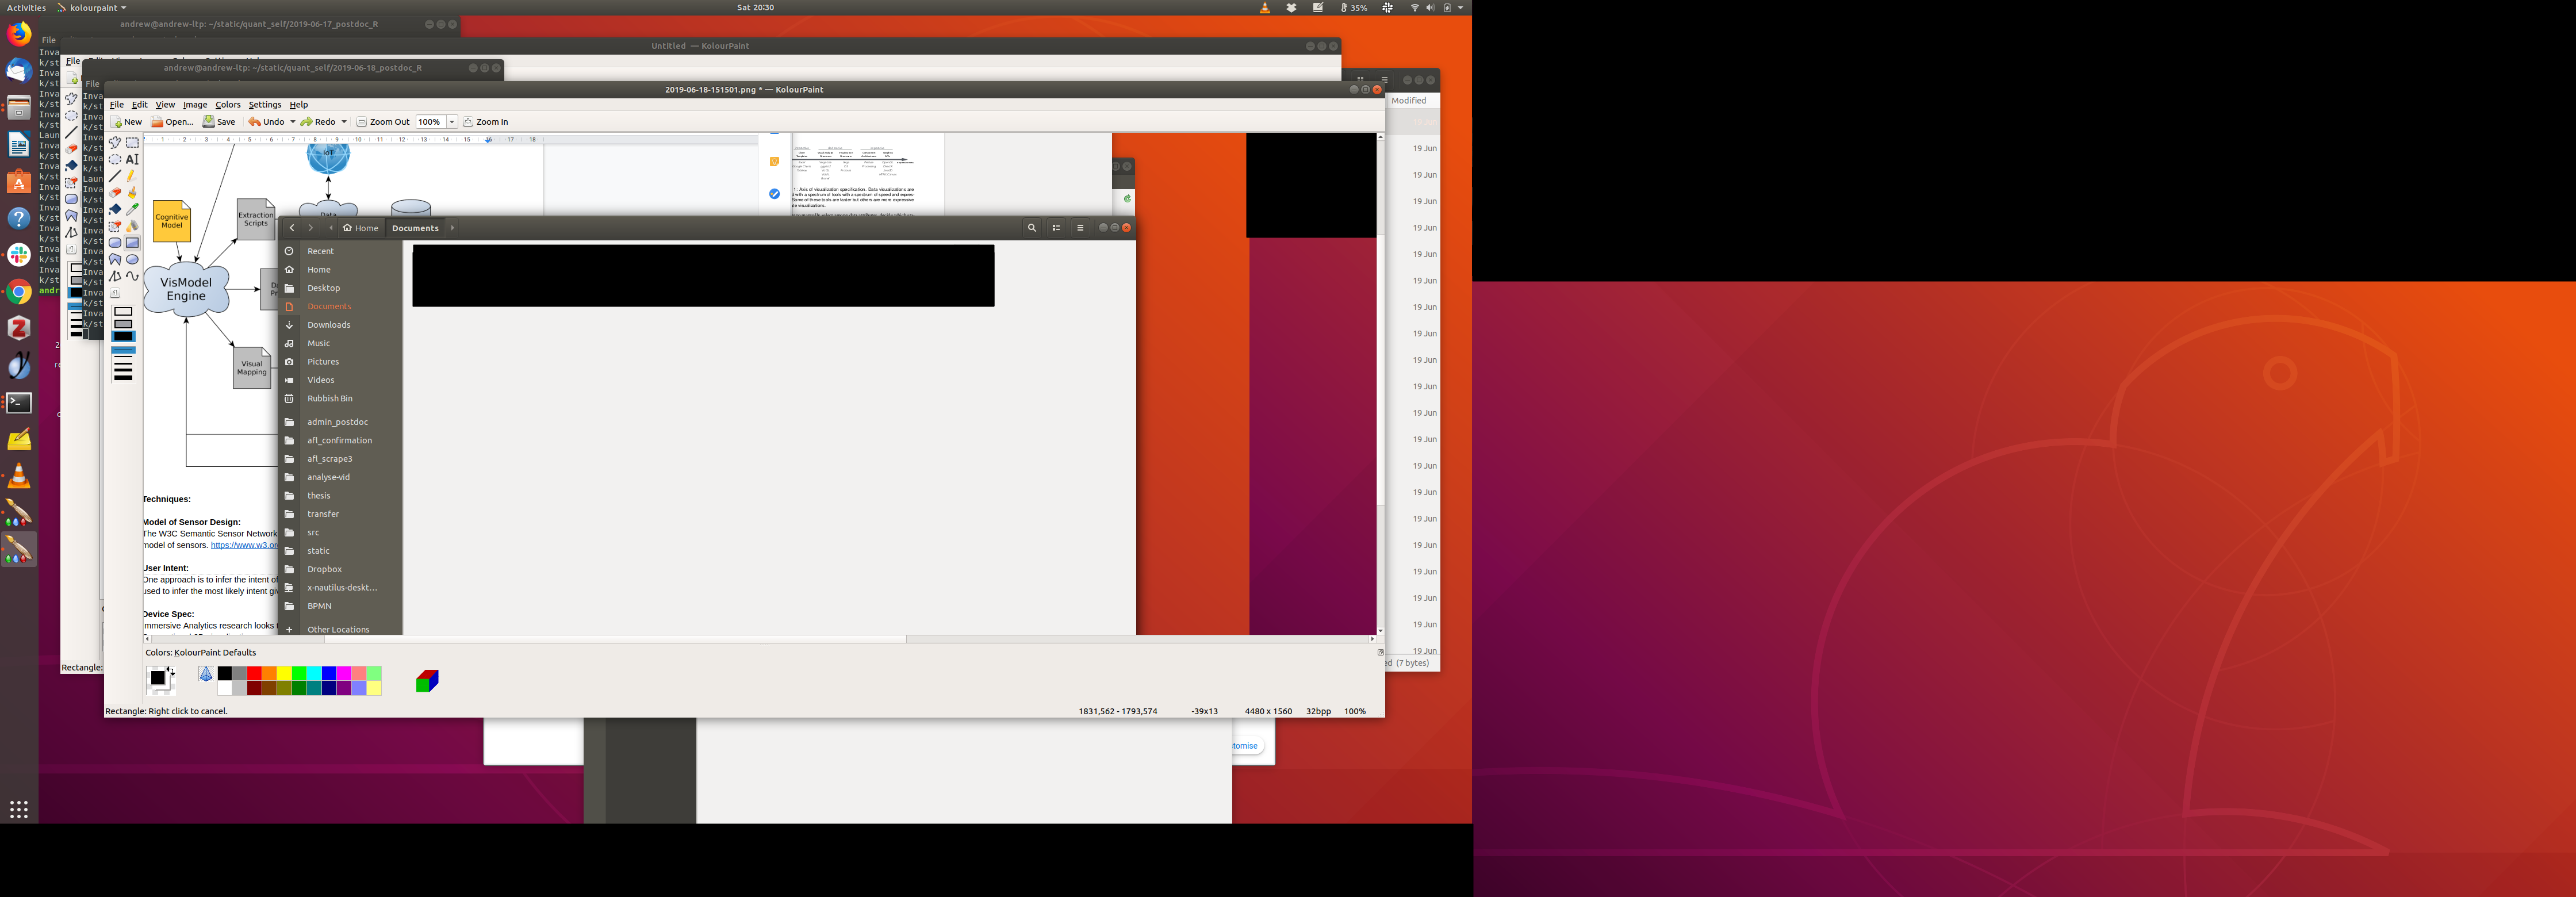Click the Zoom In button
The height and width of the screenshot is (897, 2576).
(x=486, y=122)
